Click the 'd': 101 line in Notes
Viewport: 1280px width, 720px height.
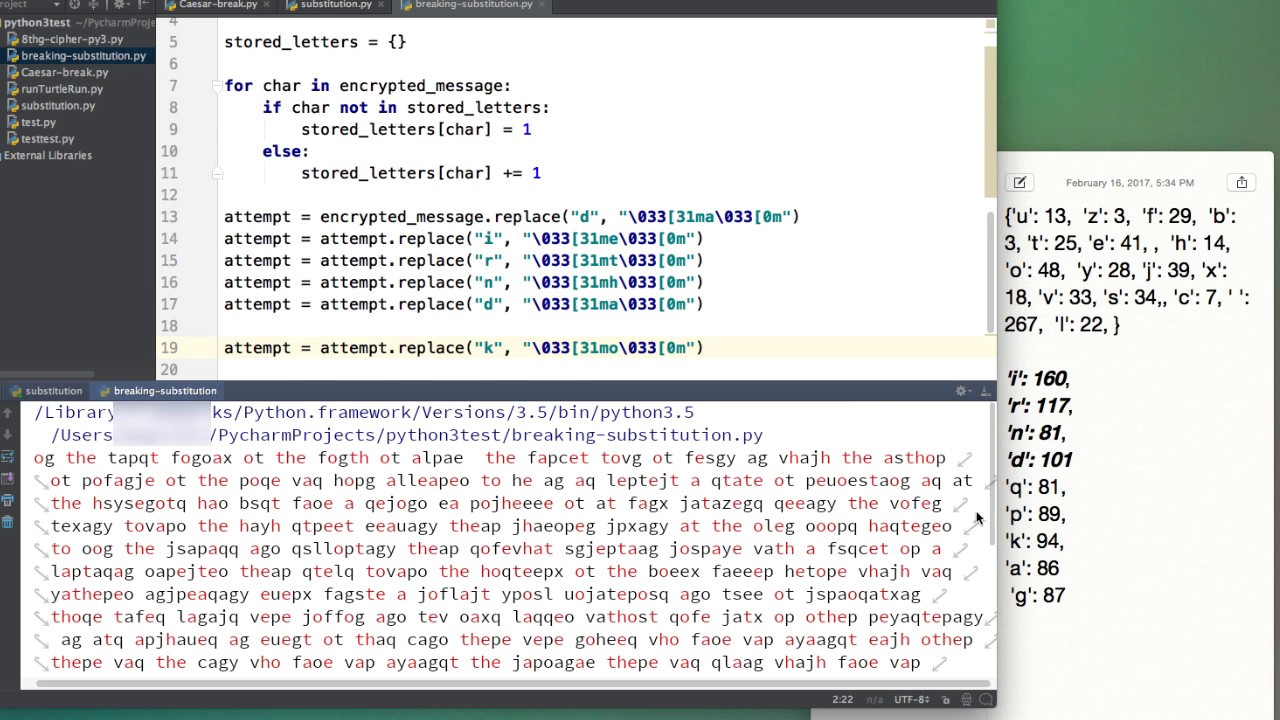click(x=1040, y=460)
